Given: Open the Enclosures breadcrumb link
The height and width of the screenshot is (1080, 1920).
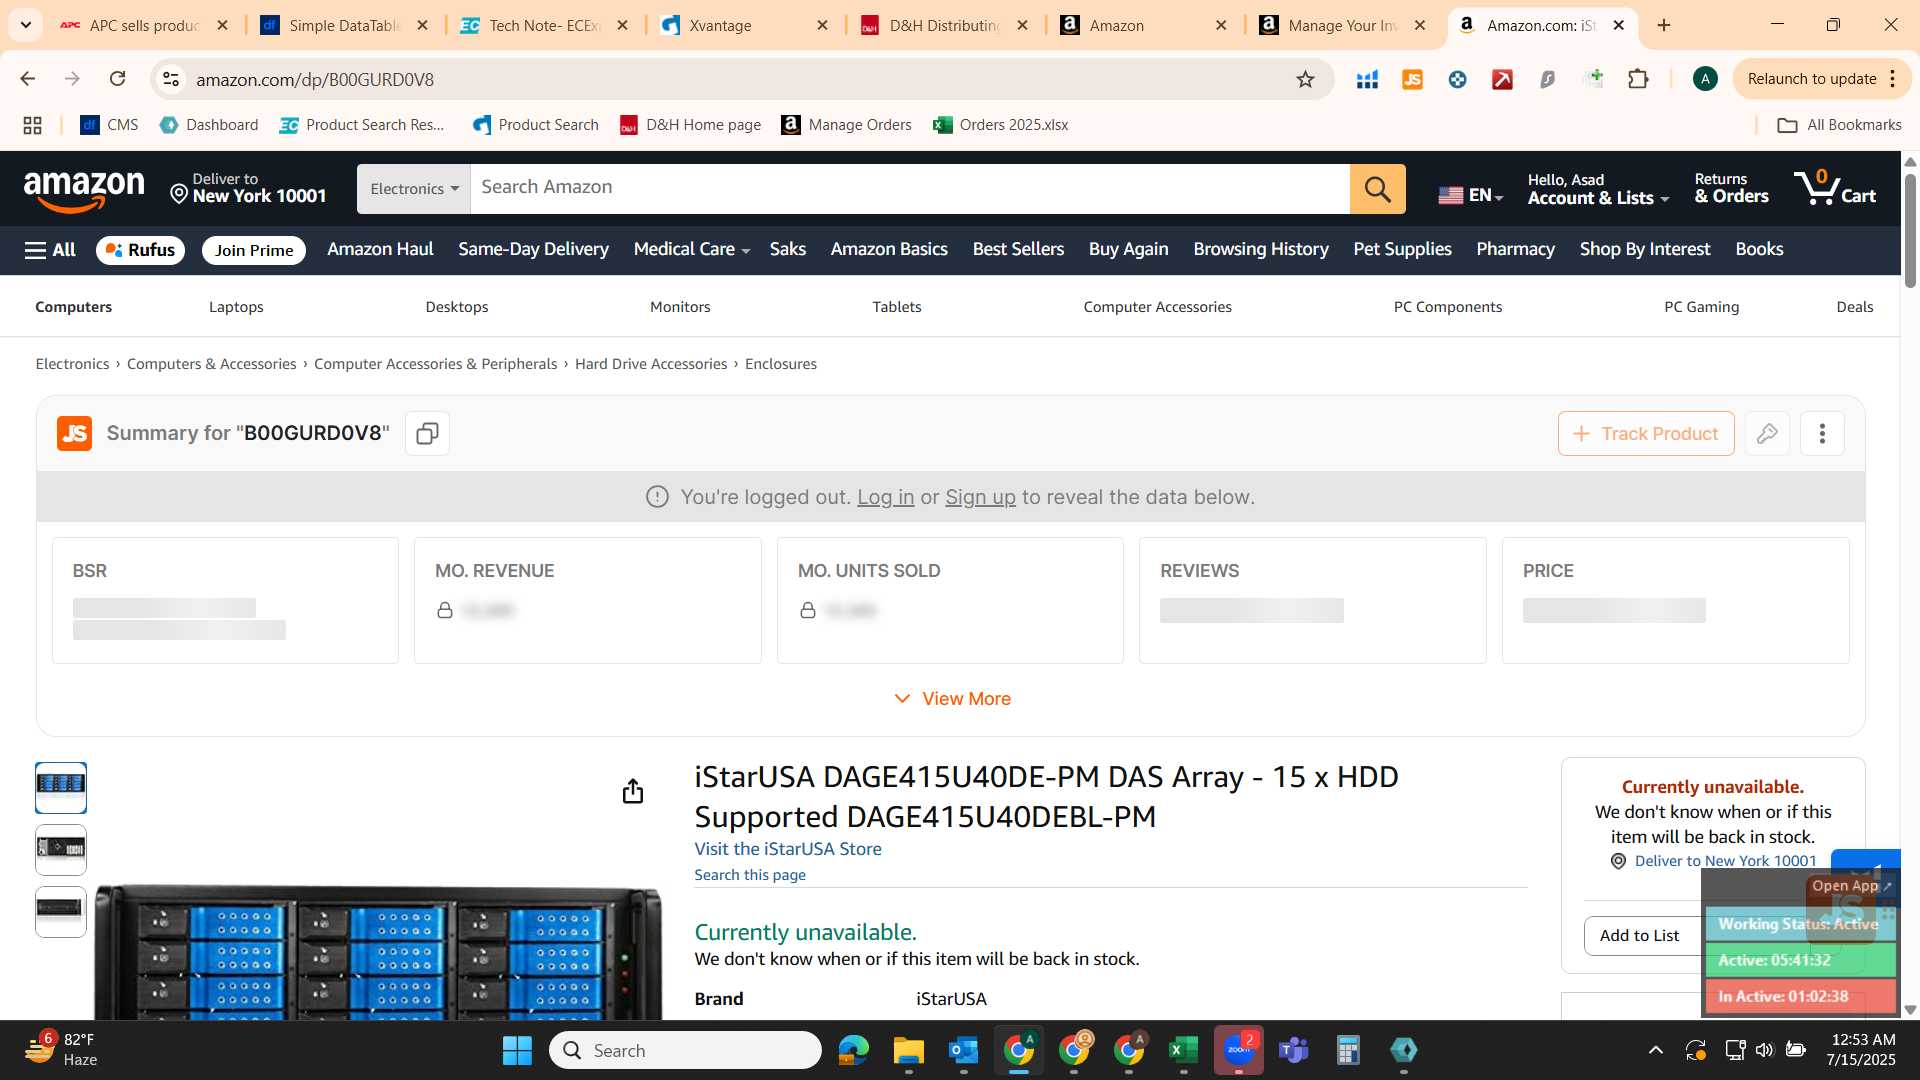Looking at the screenshot, I should pos(780,364).
